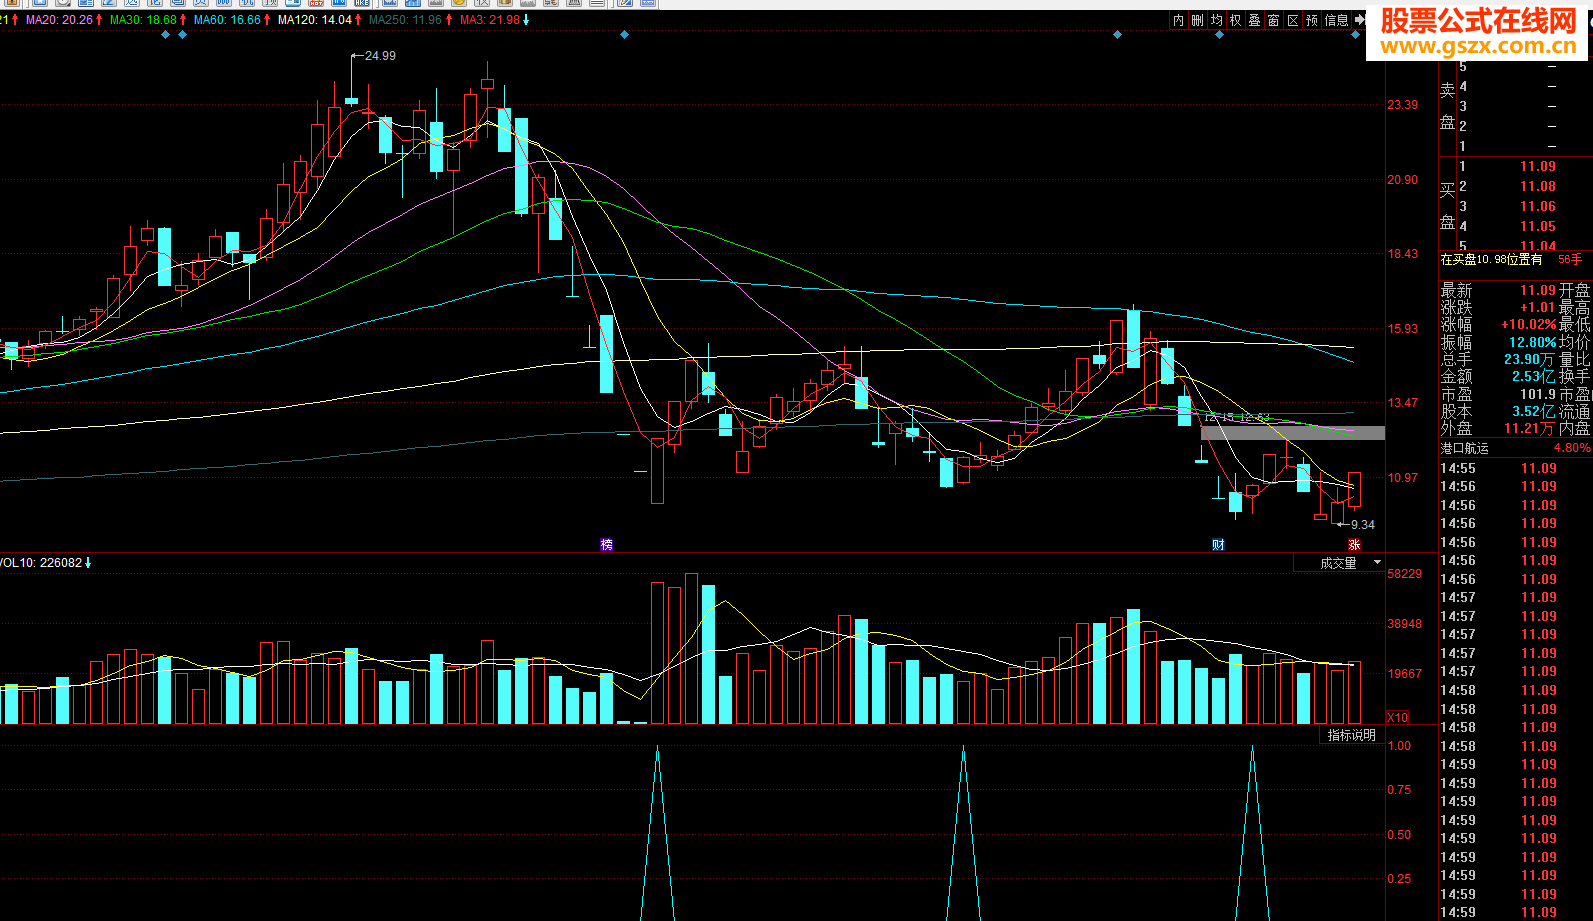Click the 区 interval statistics button
Viewport: 1593px width, 921px height.
click(x=1292, y=20)
